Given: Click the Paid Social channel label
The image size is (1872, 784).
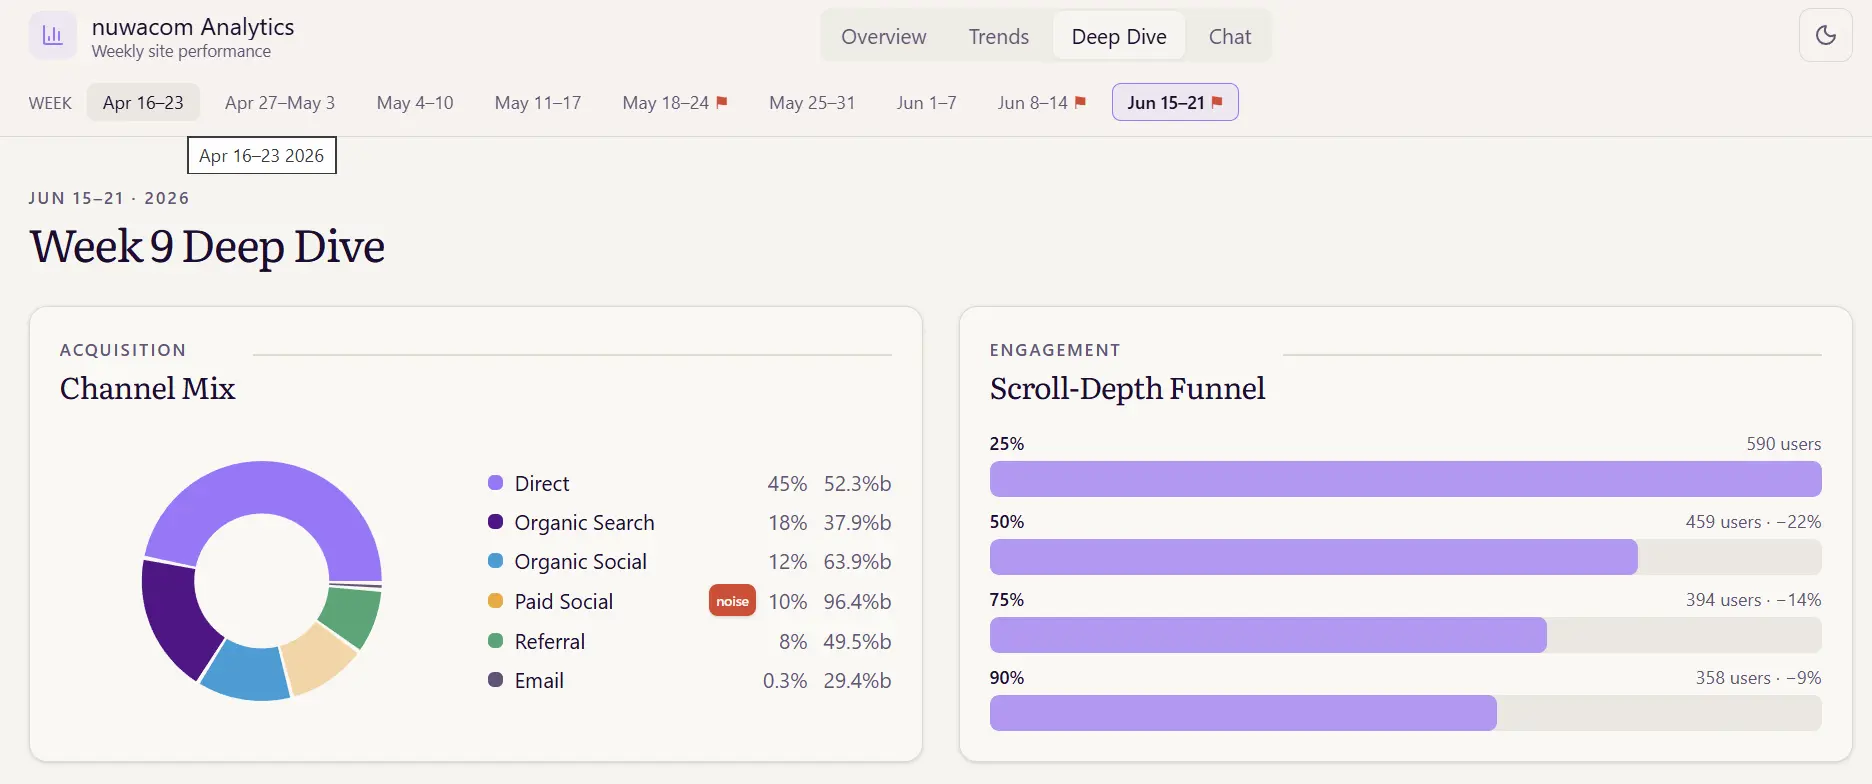Looking at the screenshot, I should pos(563,602).
